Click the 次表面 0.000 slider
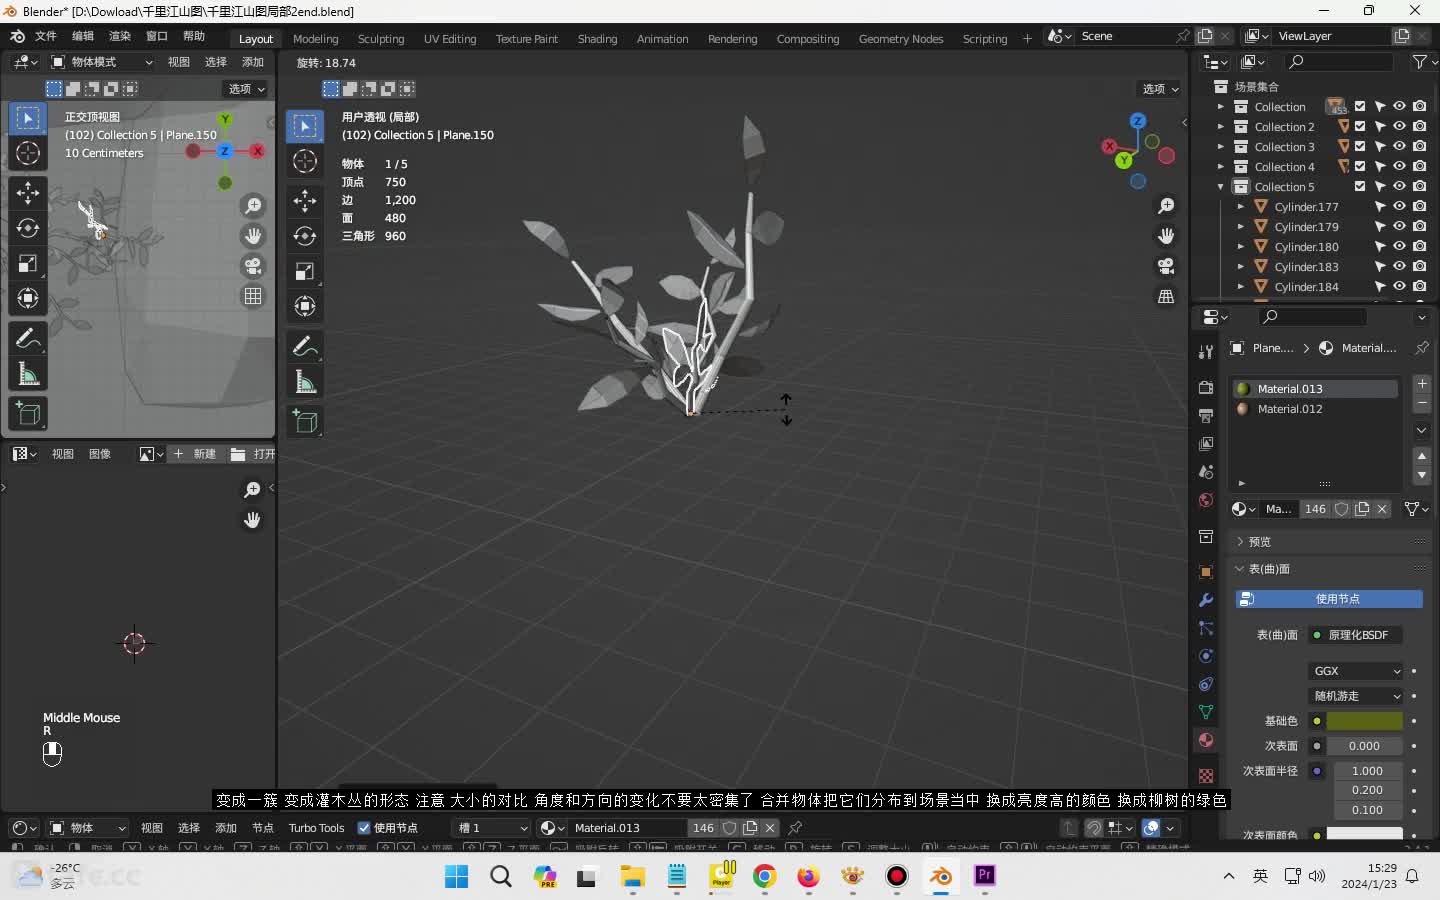The height and width of the screenshot is (900, 1440). click(1365, 746)
